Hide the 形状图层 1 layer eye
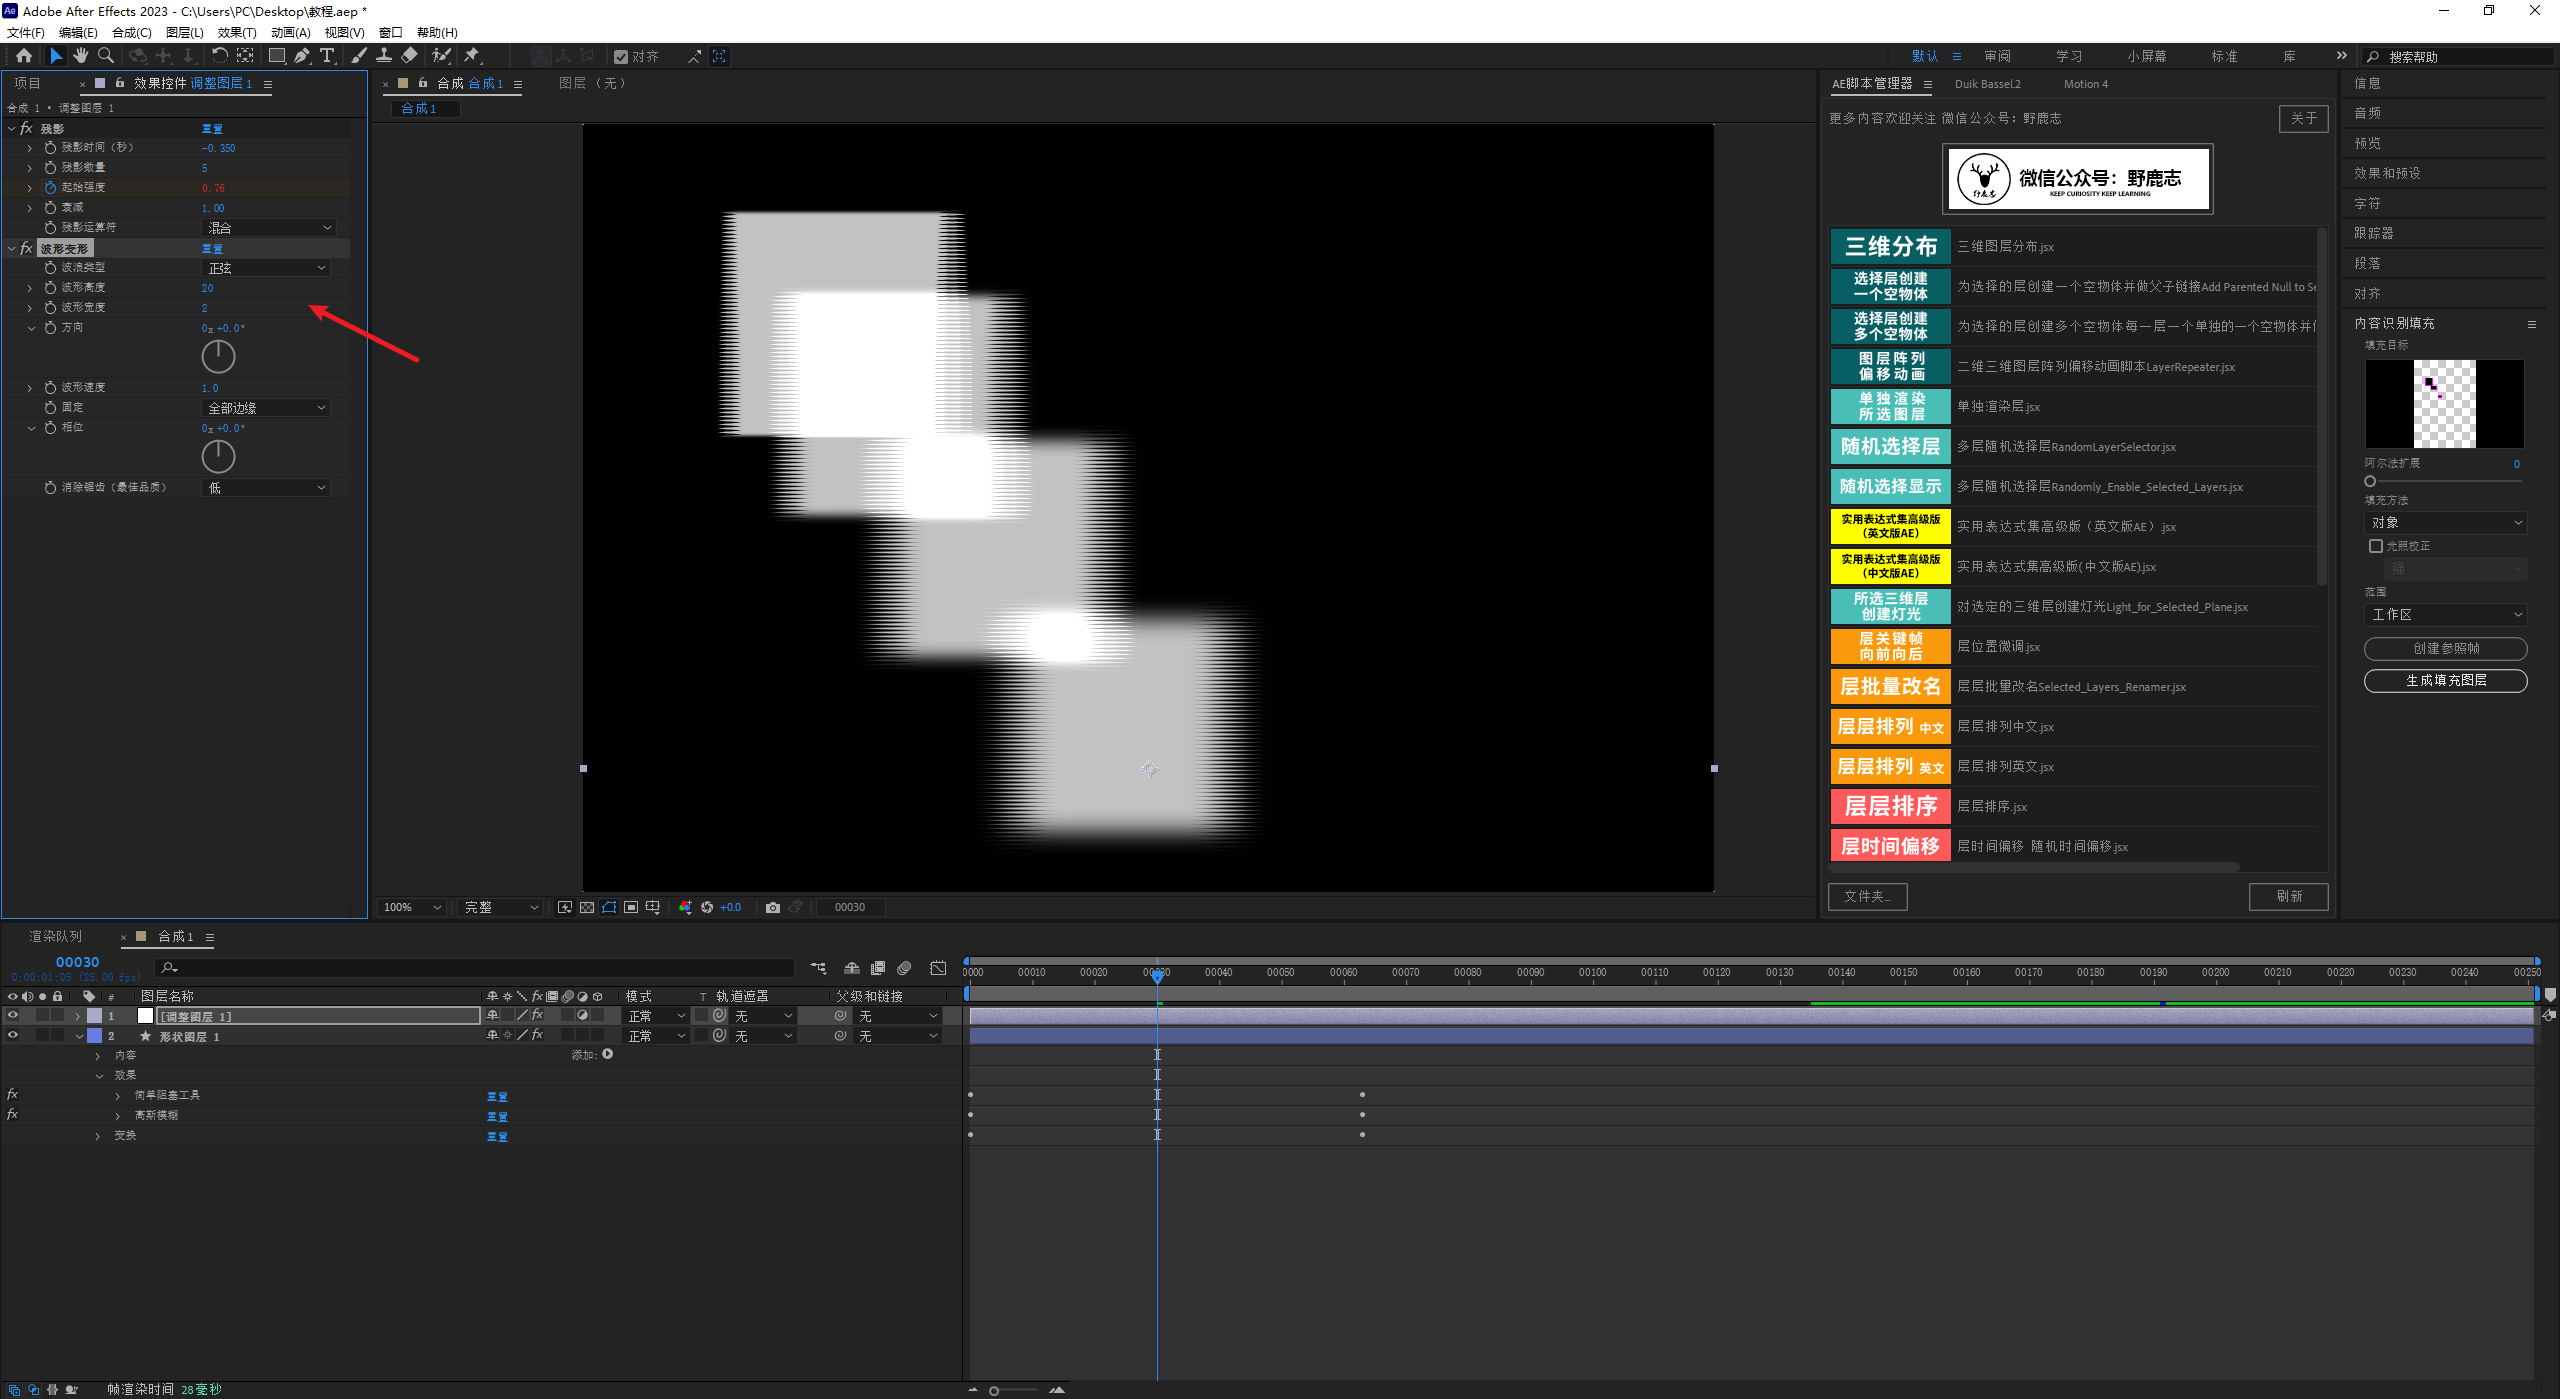The image size is (2560, 1399). pos(13,1036)
